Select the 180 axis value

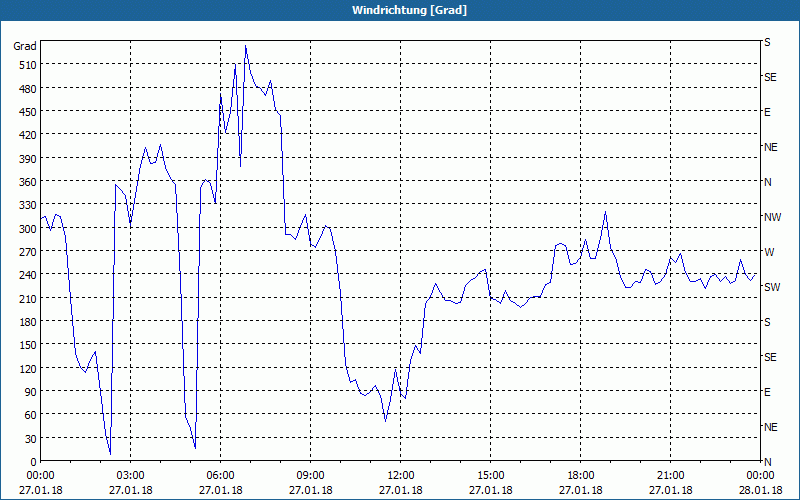point(29,322)
